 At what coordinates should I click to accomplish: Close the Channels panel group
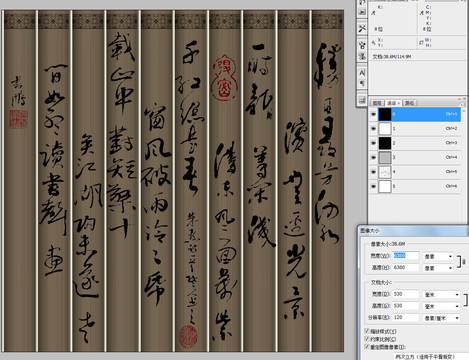[x=464, y=99]
